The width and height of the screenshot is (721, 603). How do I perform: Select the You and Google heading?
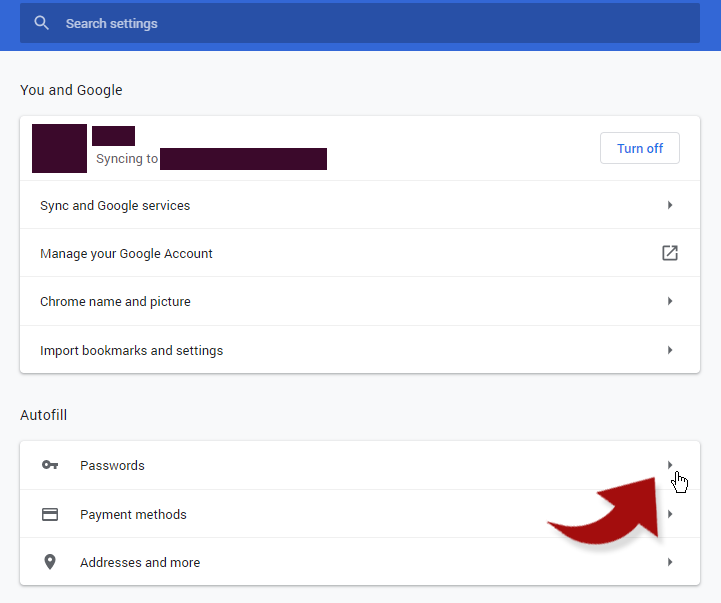coord(71,90)
